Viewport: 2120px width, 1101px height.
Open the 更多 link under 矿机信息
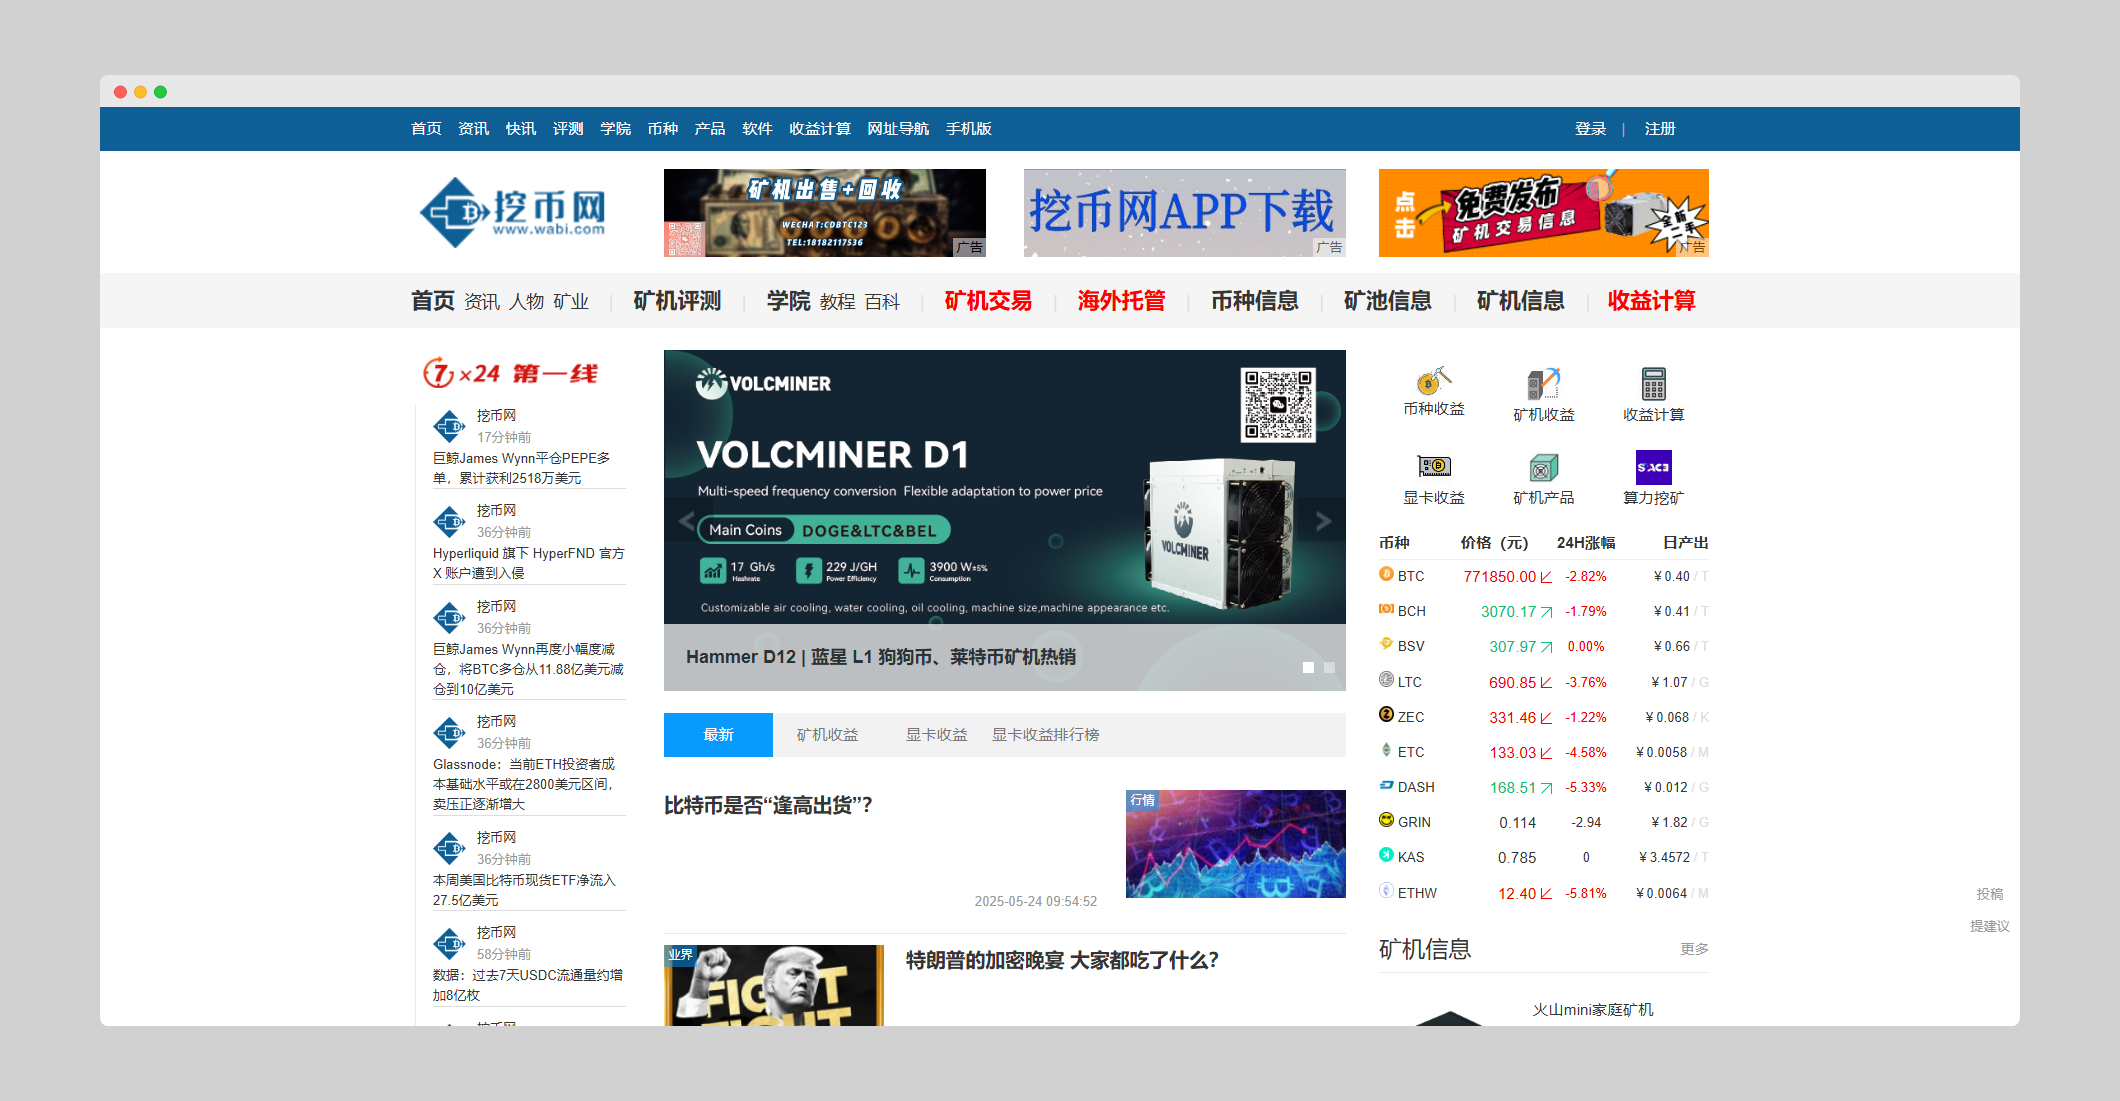tap(1695, 949)
